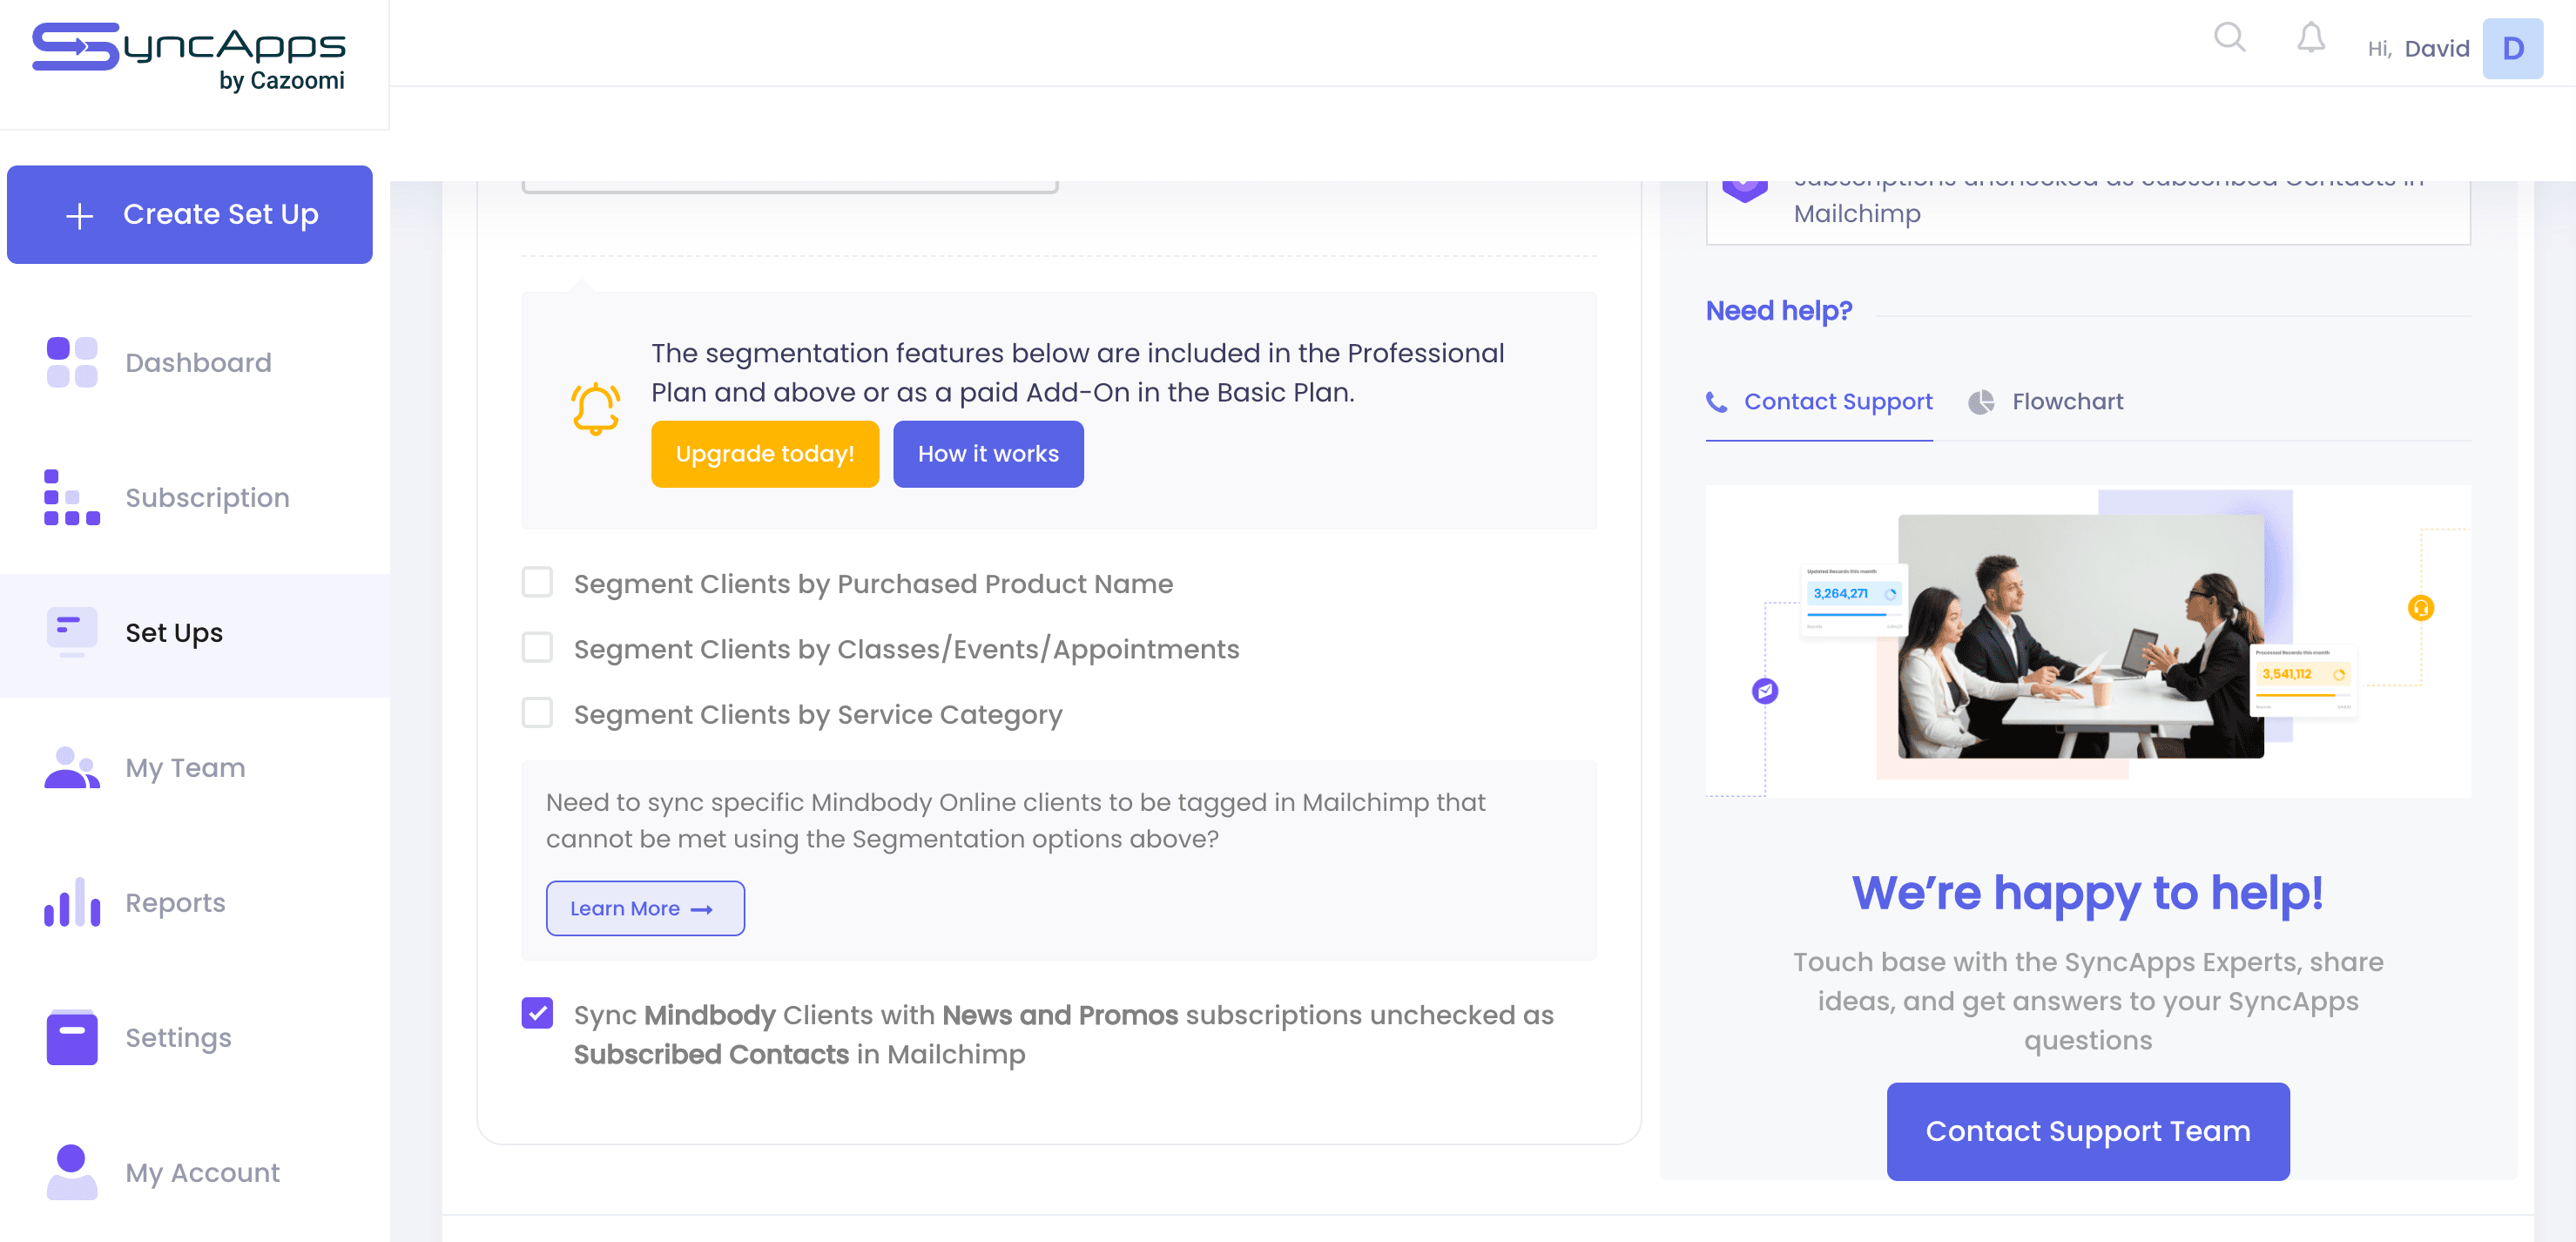Screen dimensions: 2576x1242
Task: Click the How it works button
Action: [x=988, y=454]
